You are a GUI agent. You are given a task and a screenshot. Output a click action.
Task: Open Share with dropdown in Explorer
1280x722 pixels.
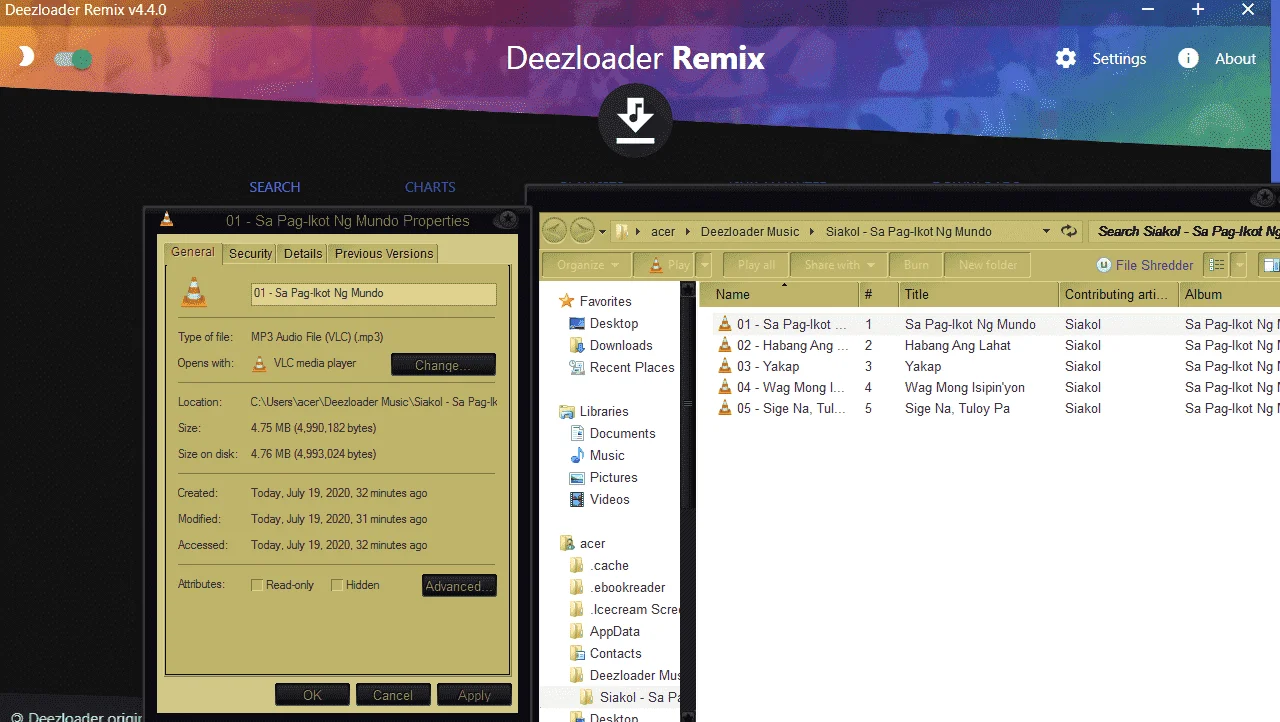tap(838, 265)
